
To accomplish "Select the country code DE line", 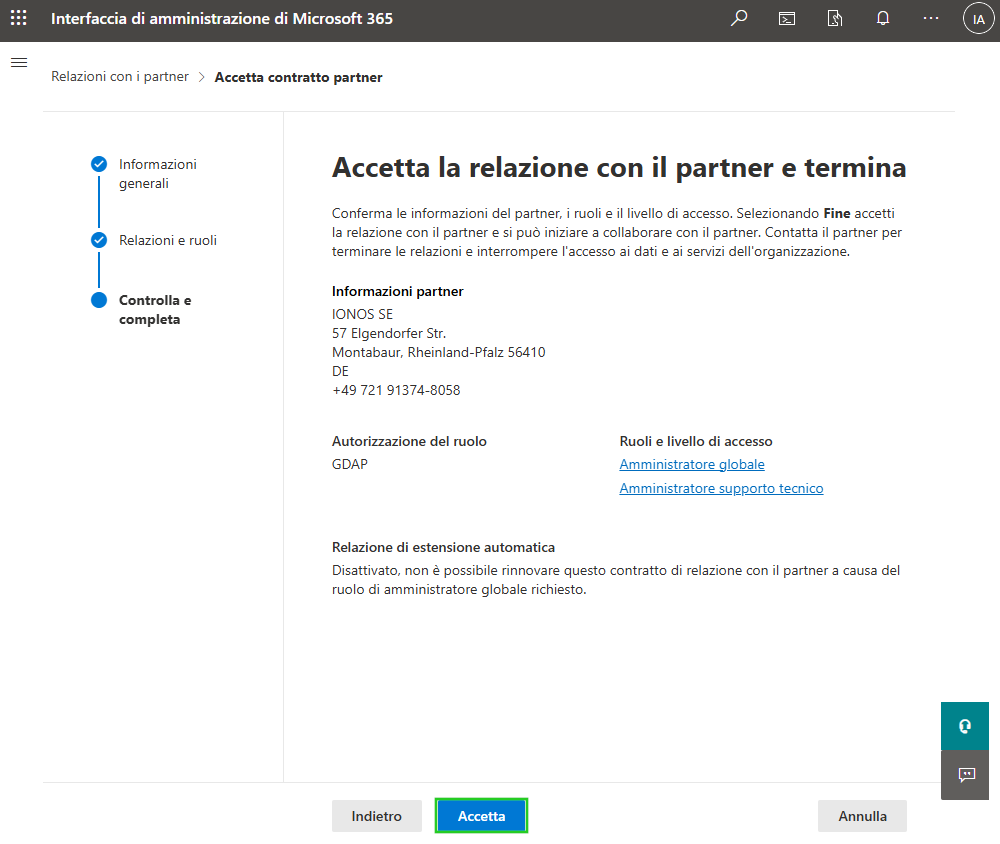I will point(341,371).
